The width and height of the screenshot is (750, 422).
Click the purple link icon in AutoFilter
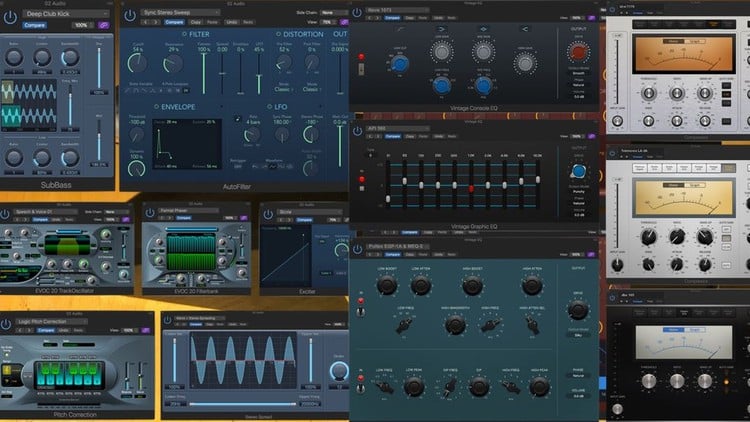coord(345,20)
